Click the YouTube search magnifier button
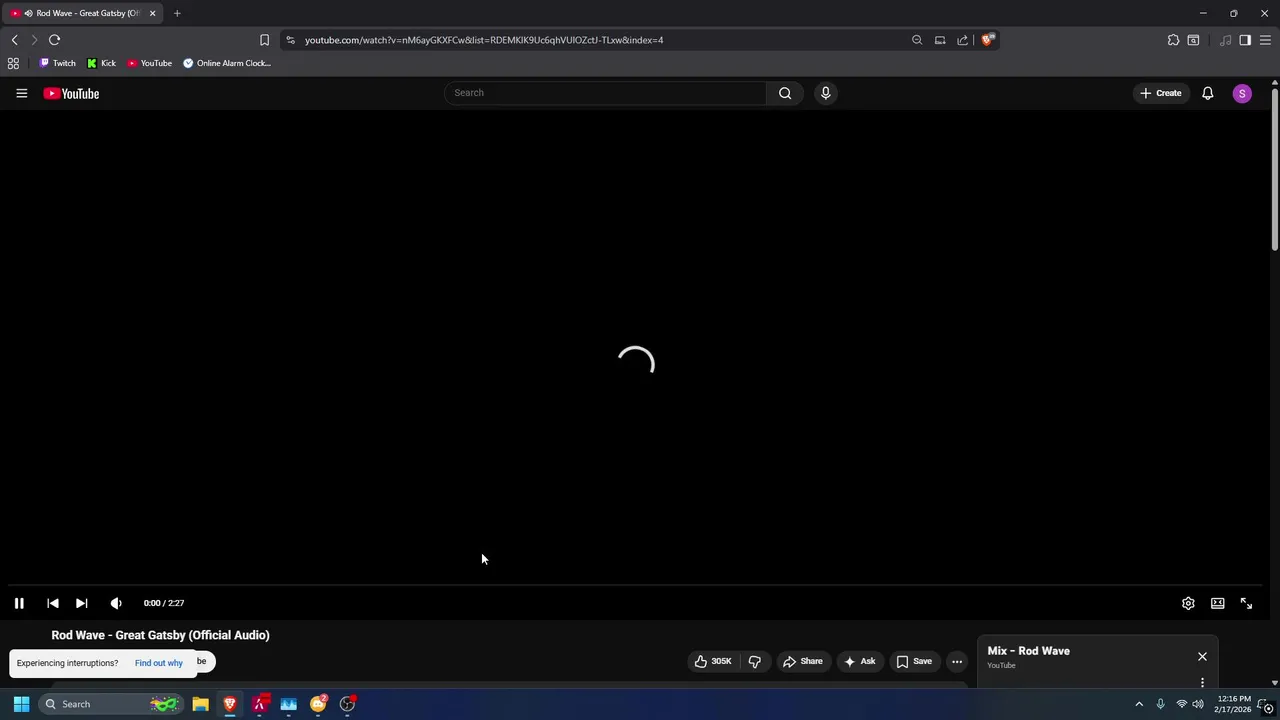Viewport: 1280px width, 720px height. (785, 93)
